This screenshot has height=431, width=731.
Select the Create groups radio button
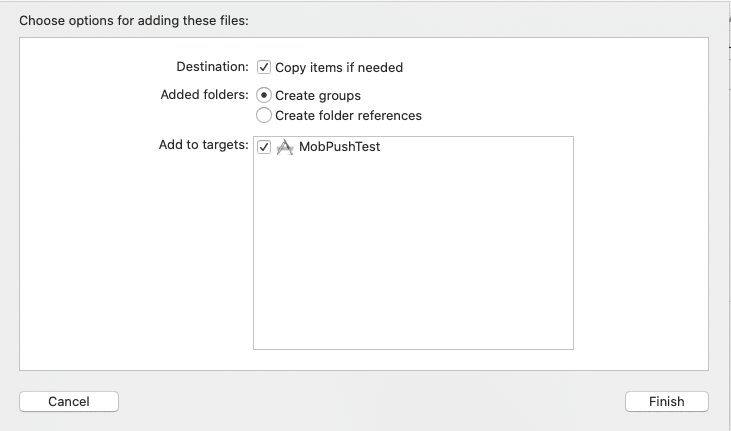pyautogui.click(x=264, y=95)
